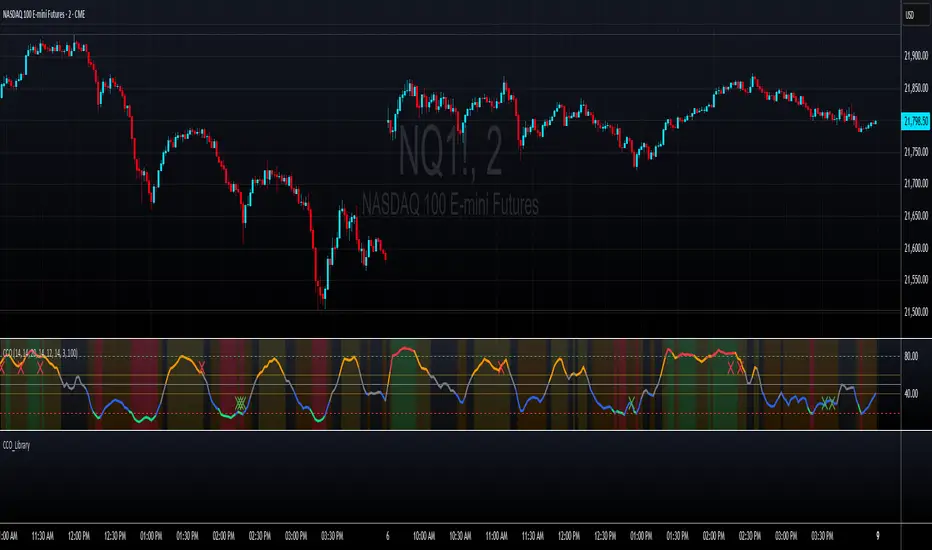Click the 21,900.00 price scale label

pos(916,56)
